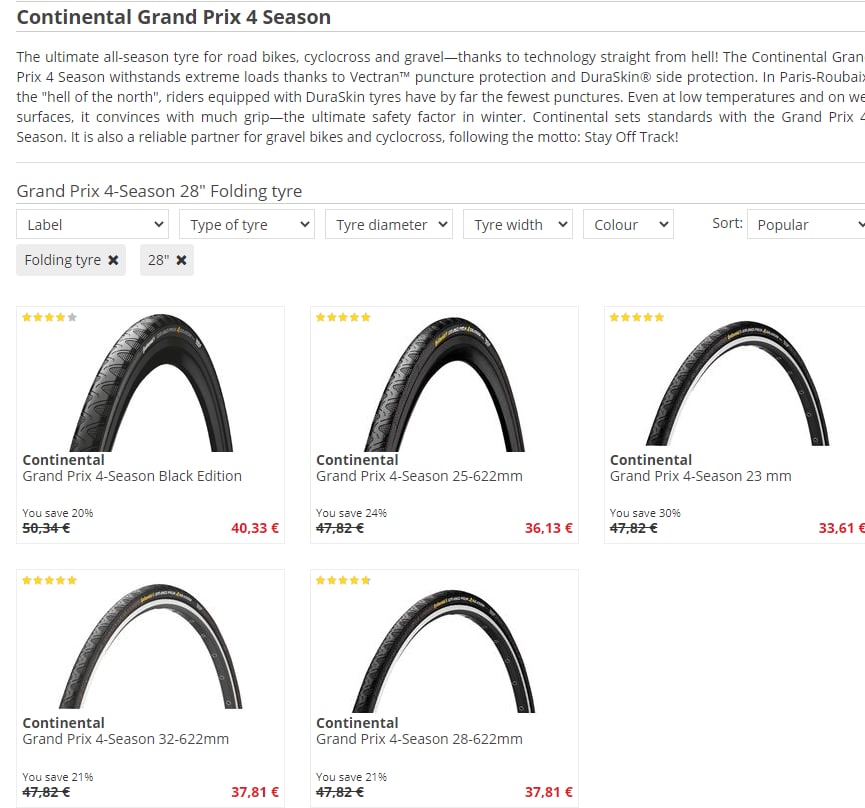View the 32-622mm tyre thumbnail
This screenshot has width=865, height=808.
pyautogui.click(x=151, y=646)
